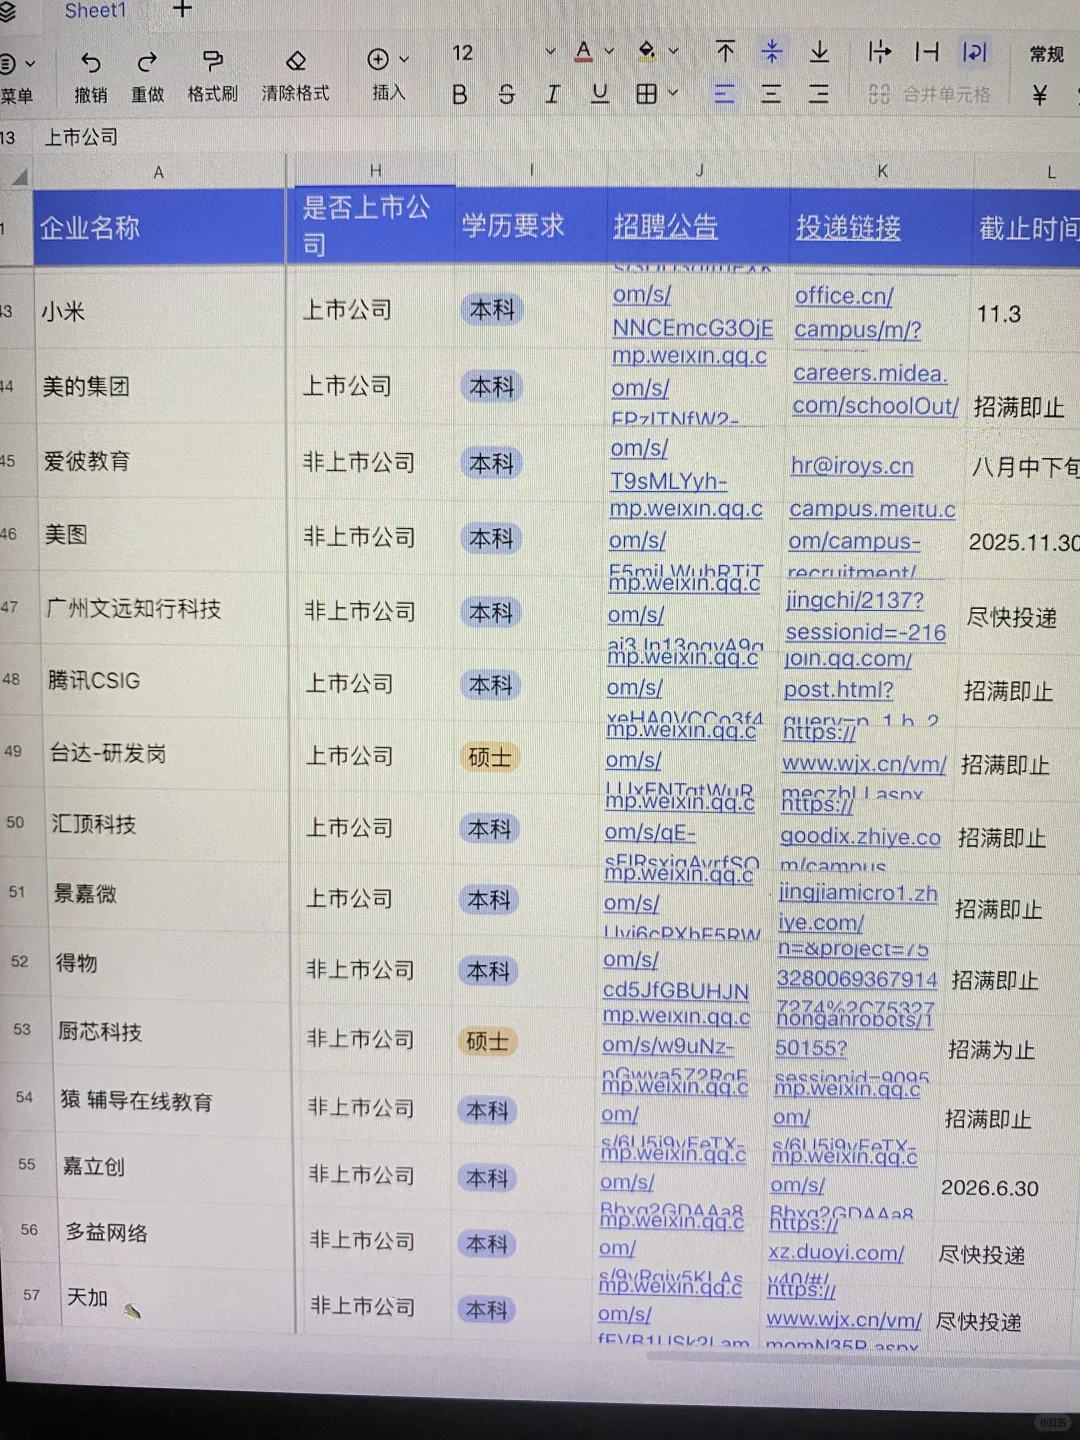
Task: Click the select-all corner triangle
Action: point(19,177)
